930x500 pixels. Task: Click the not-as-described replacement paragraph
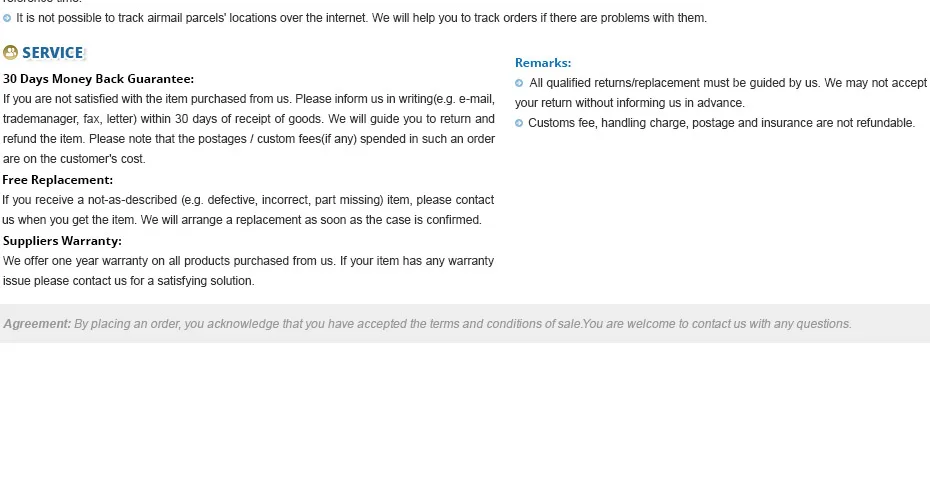(248, 210)
